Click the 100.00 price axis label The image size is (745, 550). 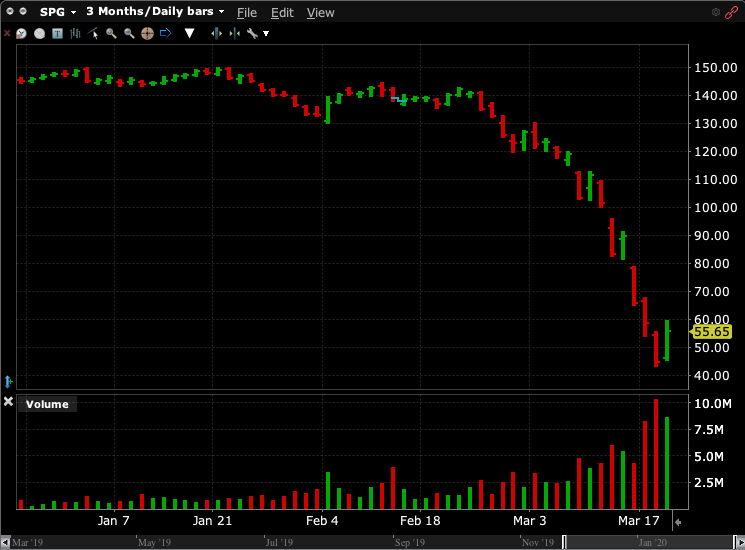point(716,208)
